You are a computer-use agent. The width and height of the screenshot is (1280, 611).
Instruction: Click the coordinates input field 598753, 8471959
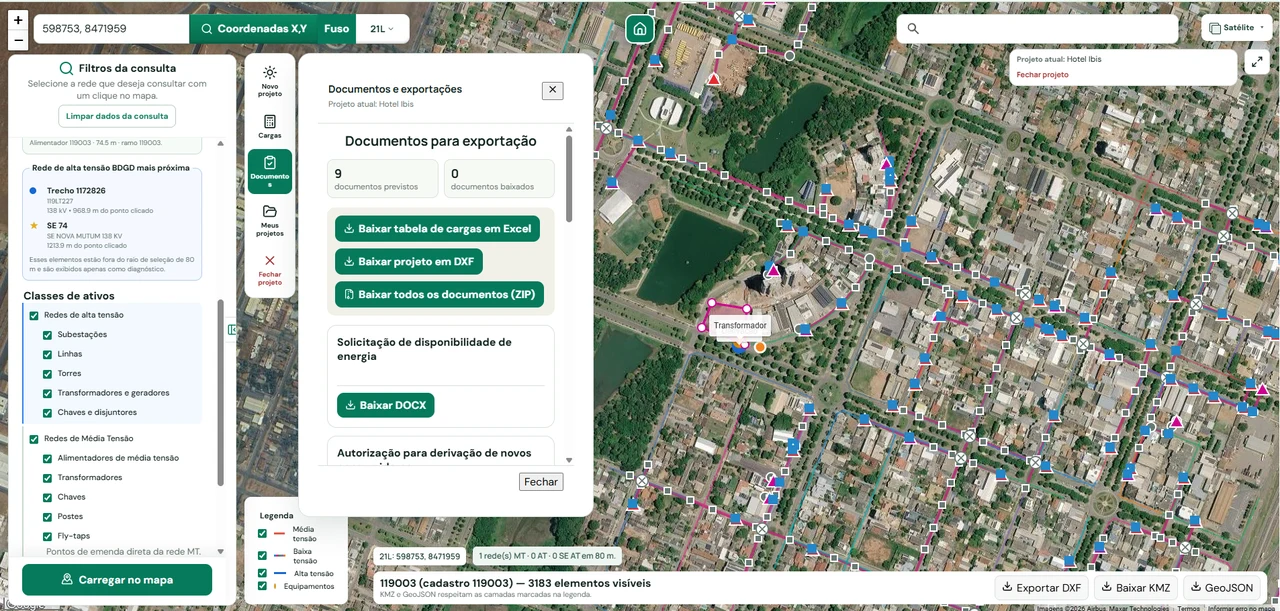click(x=111, y=29)
